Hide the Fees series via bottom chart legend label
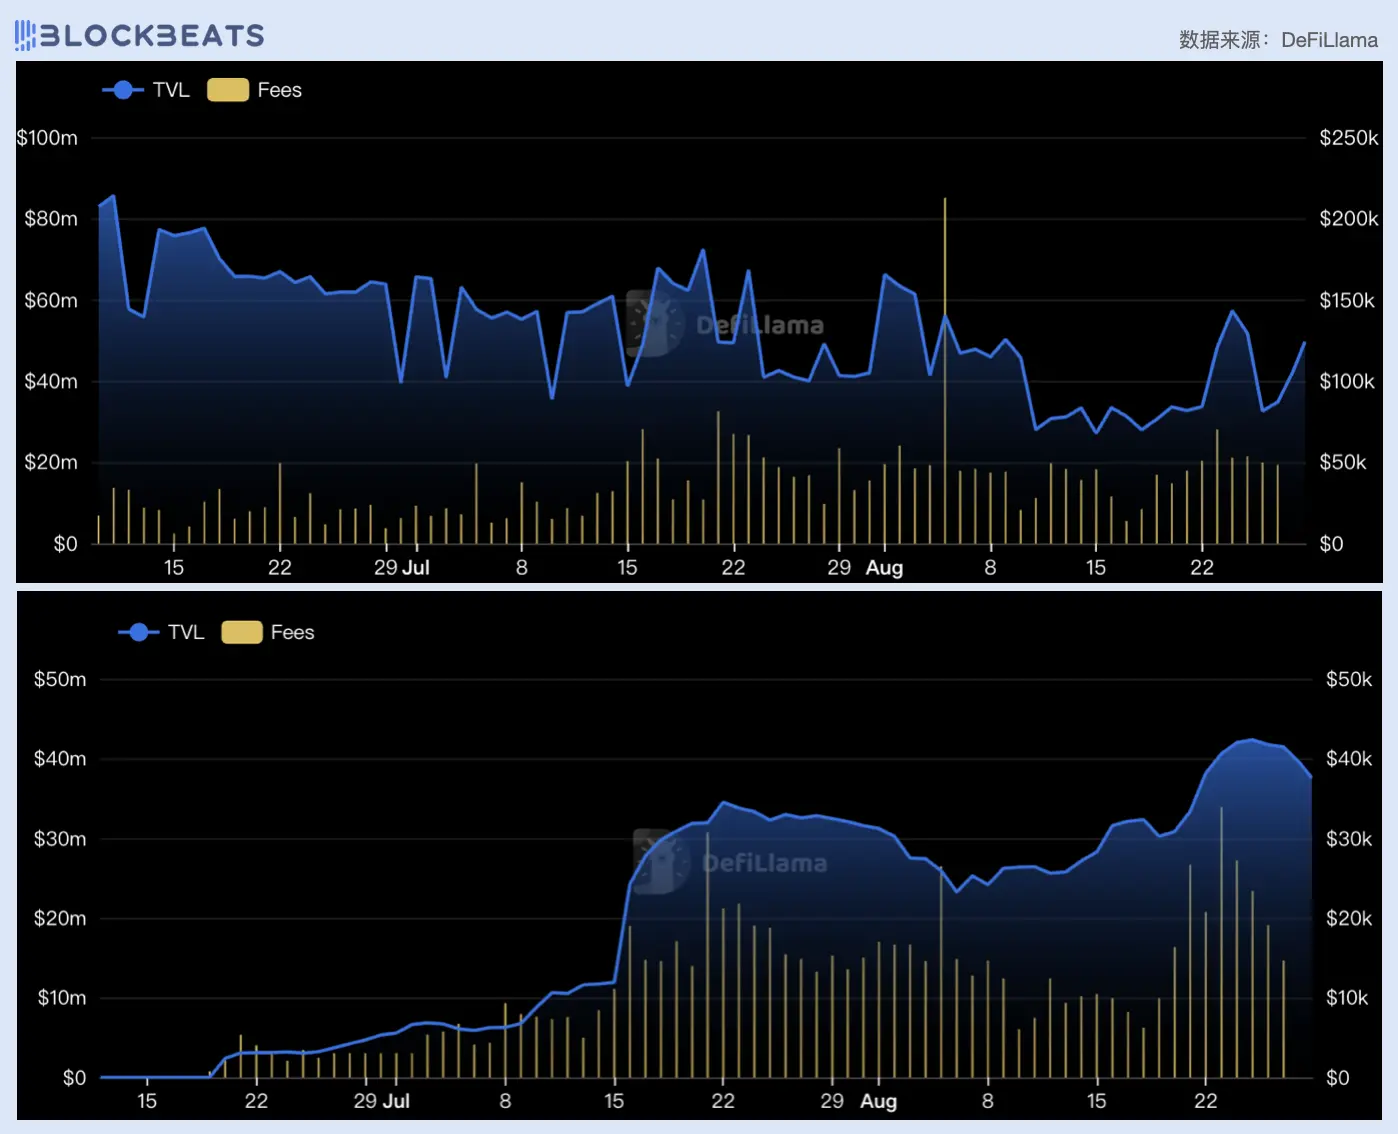 click(x=292, y=632)
